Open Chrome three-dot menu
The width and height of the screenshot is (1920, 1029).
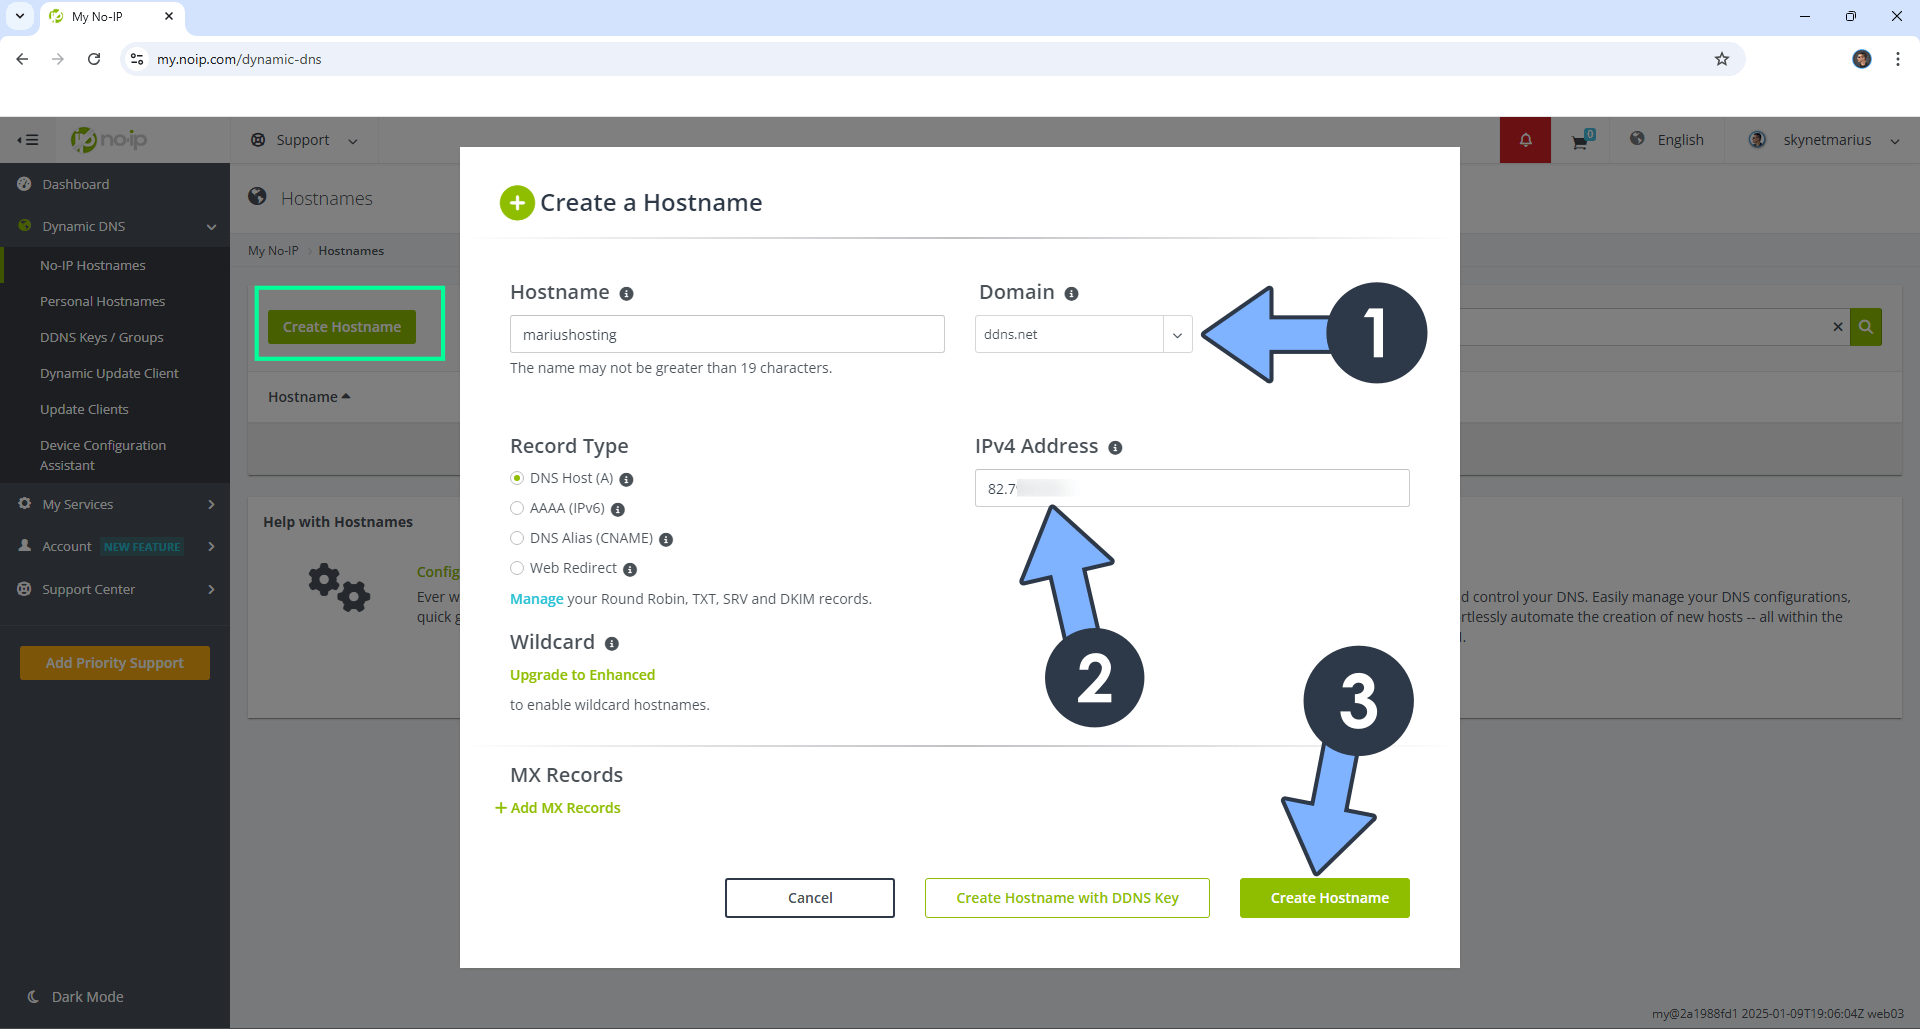[1898, 59]
